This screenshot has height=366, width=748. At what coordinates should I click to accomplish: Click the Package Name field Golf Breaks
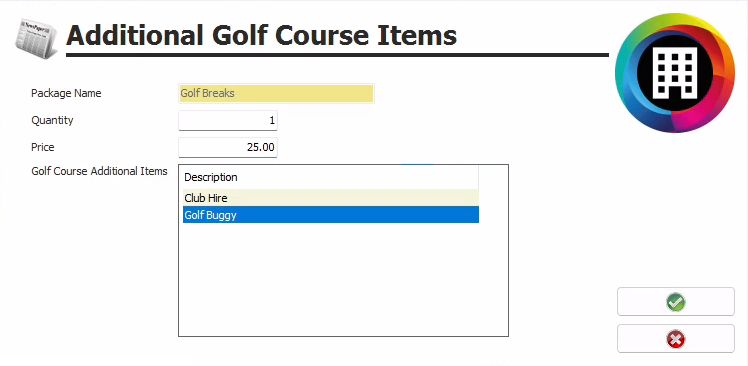276,93
